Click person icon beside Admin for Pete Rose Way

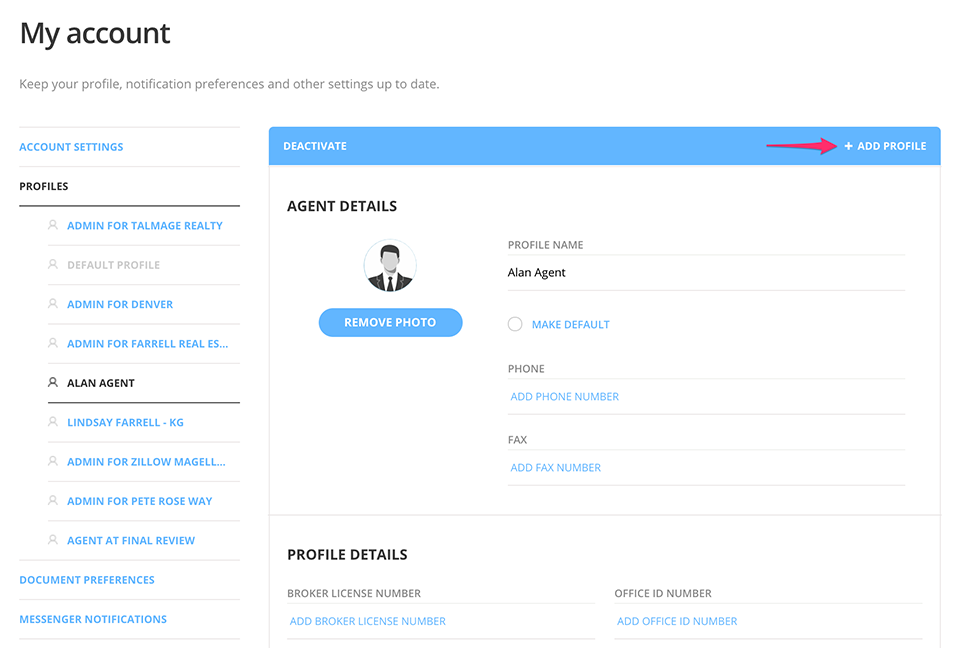(x=53, y=501)
